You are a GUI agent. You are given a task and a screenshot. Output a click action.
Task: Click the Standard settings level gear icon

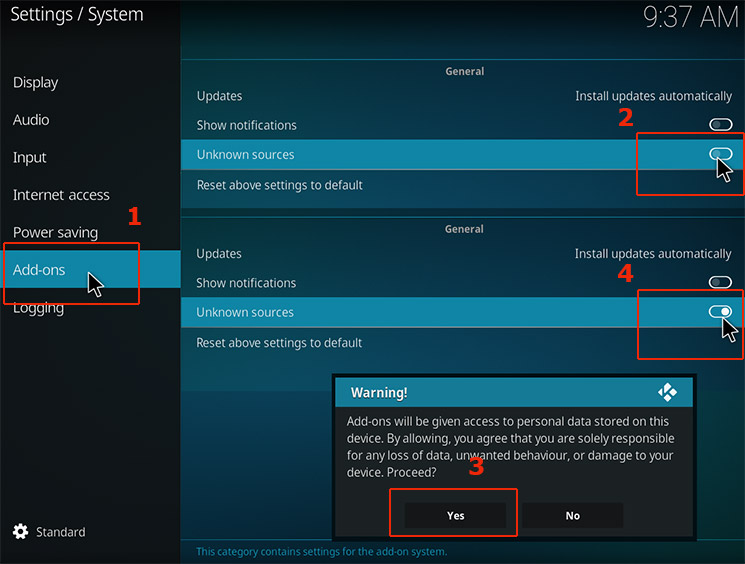coord(20,531)
